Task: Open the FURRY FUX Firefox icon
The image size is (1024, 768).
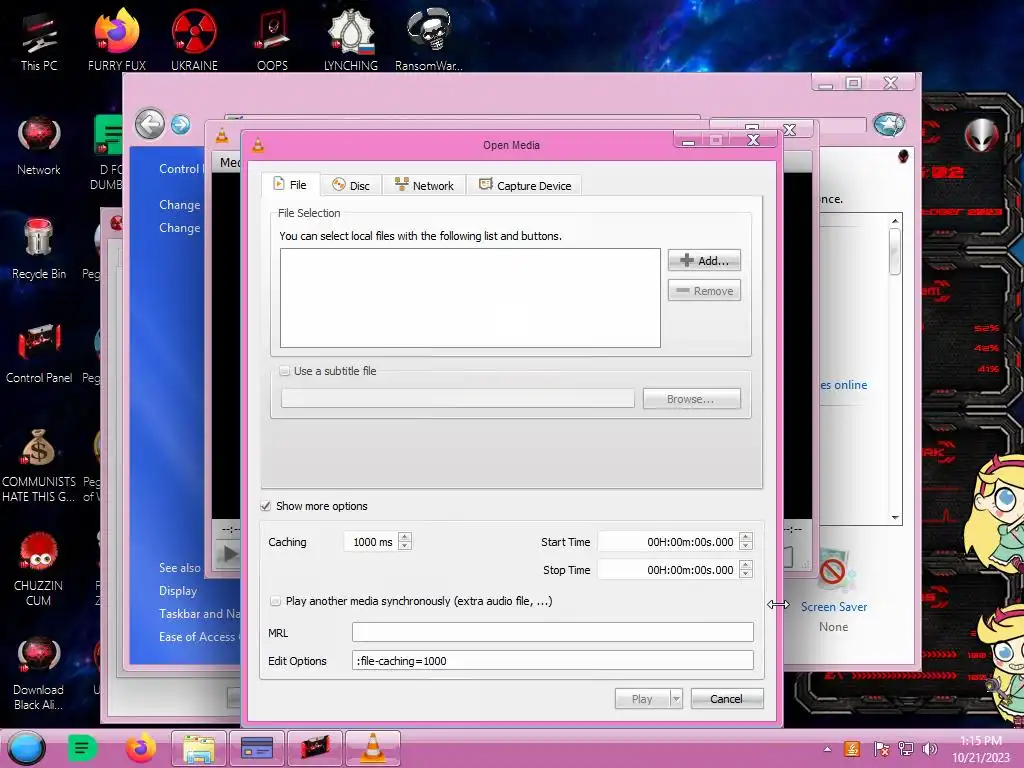Action: (117, 40)
